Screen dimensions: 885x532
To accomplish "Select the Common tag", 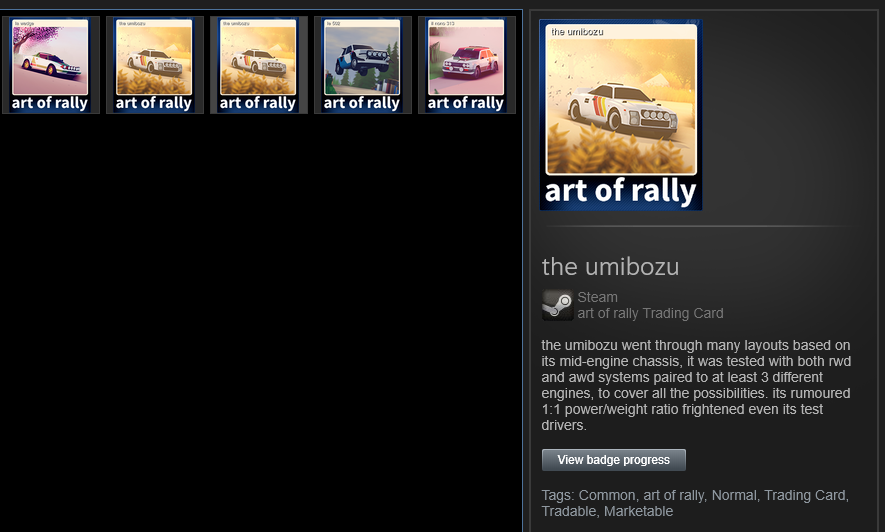I will [x=607, y=495].
